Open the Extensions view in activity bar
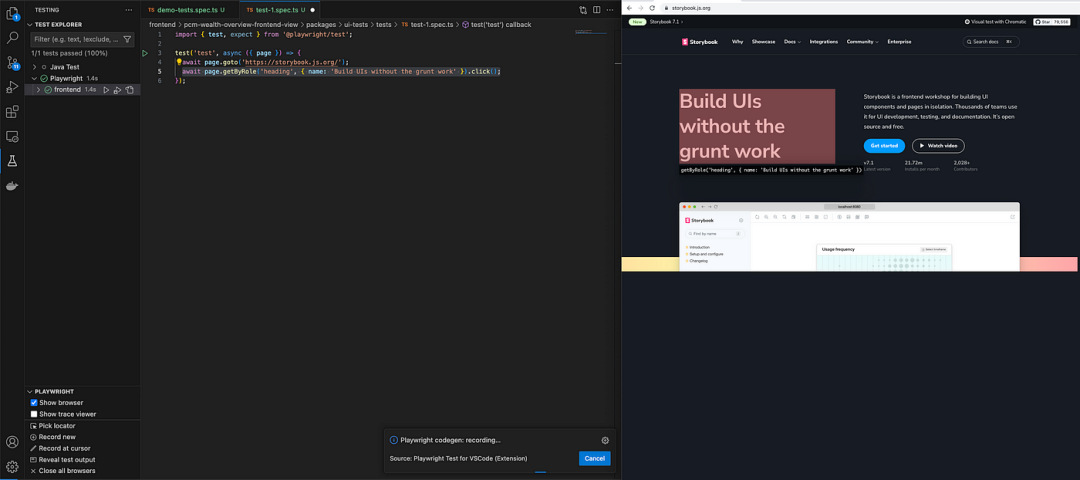 [12, 112]
